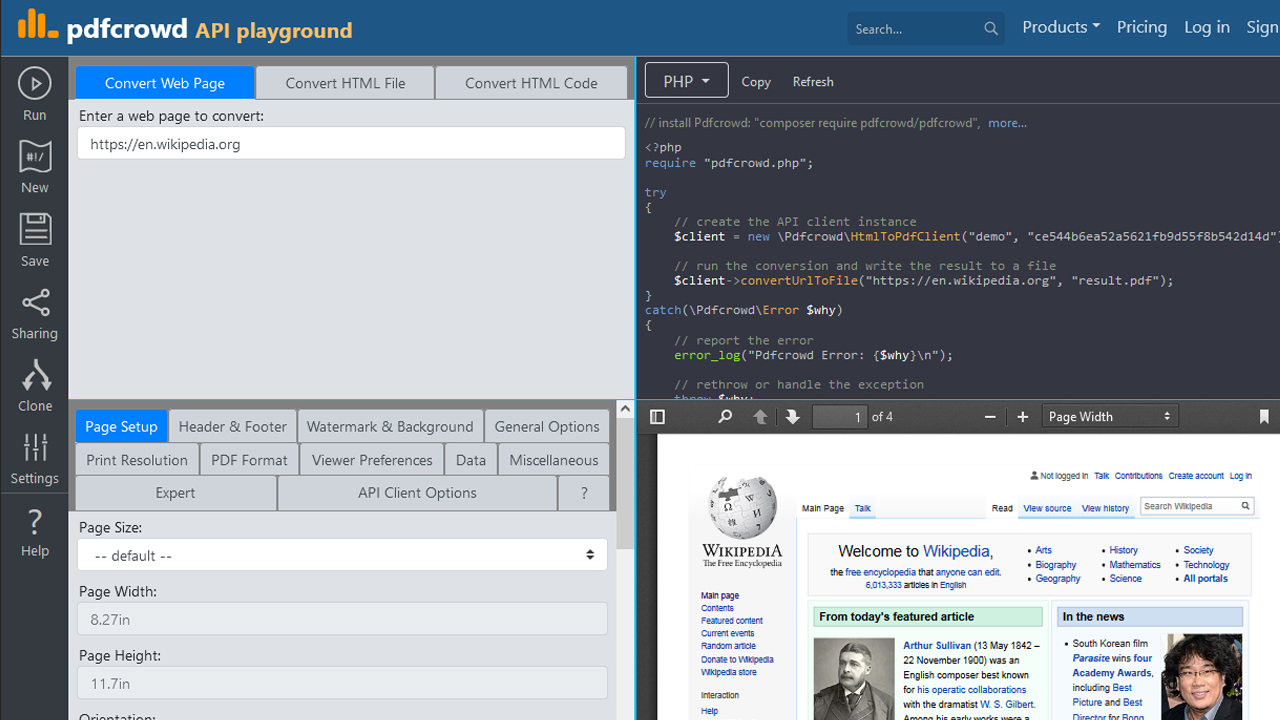The width and height of the screenshot is (1280, 720).
Task: Open the General Options tab
Action: (547, 426)
